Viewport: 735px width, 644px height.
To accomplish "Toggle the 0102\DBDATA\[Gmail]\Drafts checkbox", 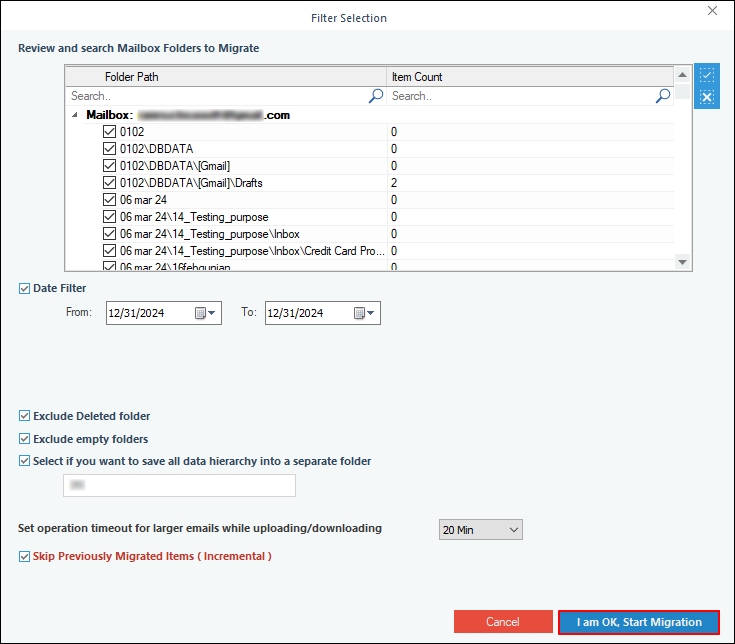I will click(109, 183).
